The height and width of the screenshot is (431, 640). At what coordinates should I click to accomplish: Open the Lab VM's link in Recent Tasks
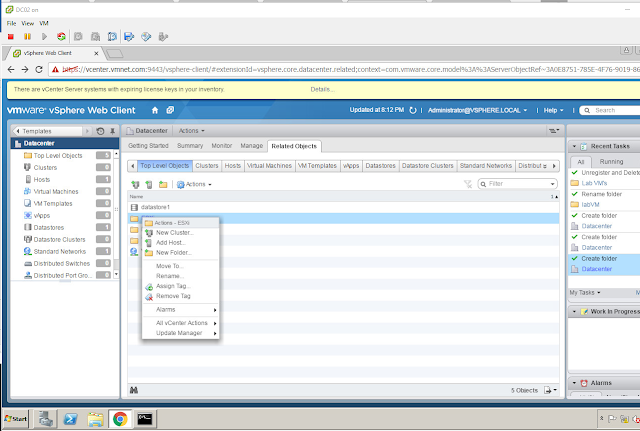[x=594, y=183]
